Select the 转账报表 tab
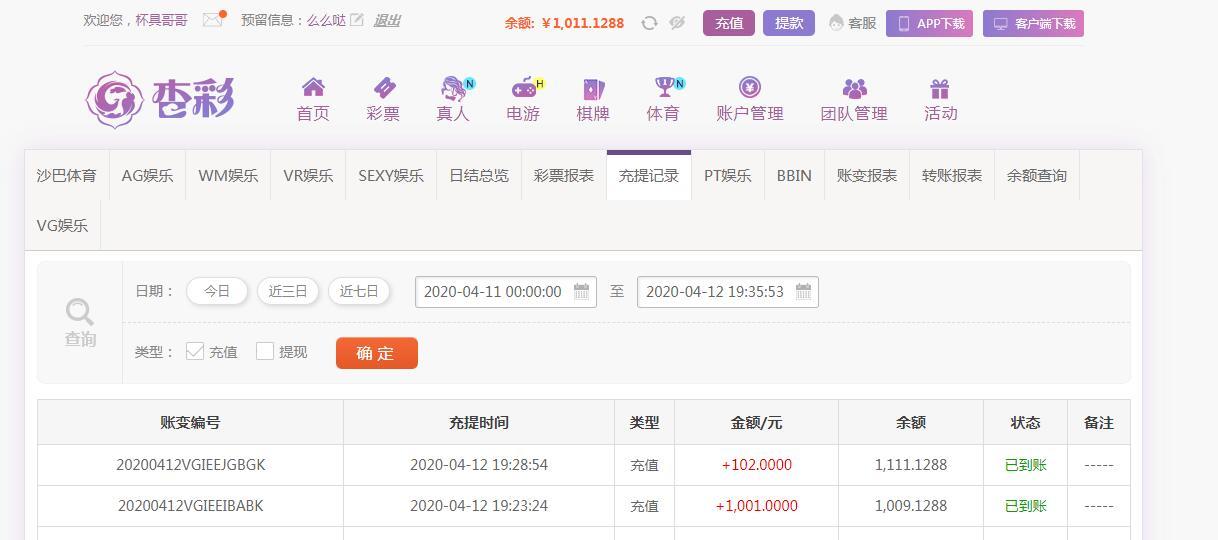This screenshot has height=540, width=1218. pos(952,175)
